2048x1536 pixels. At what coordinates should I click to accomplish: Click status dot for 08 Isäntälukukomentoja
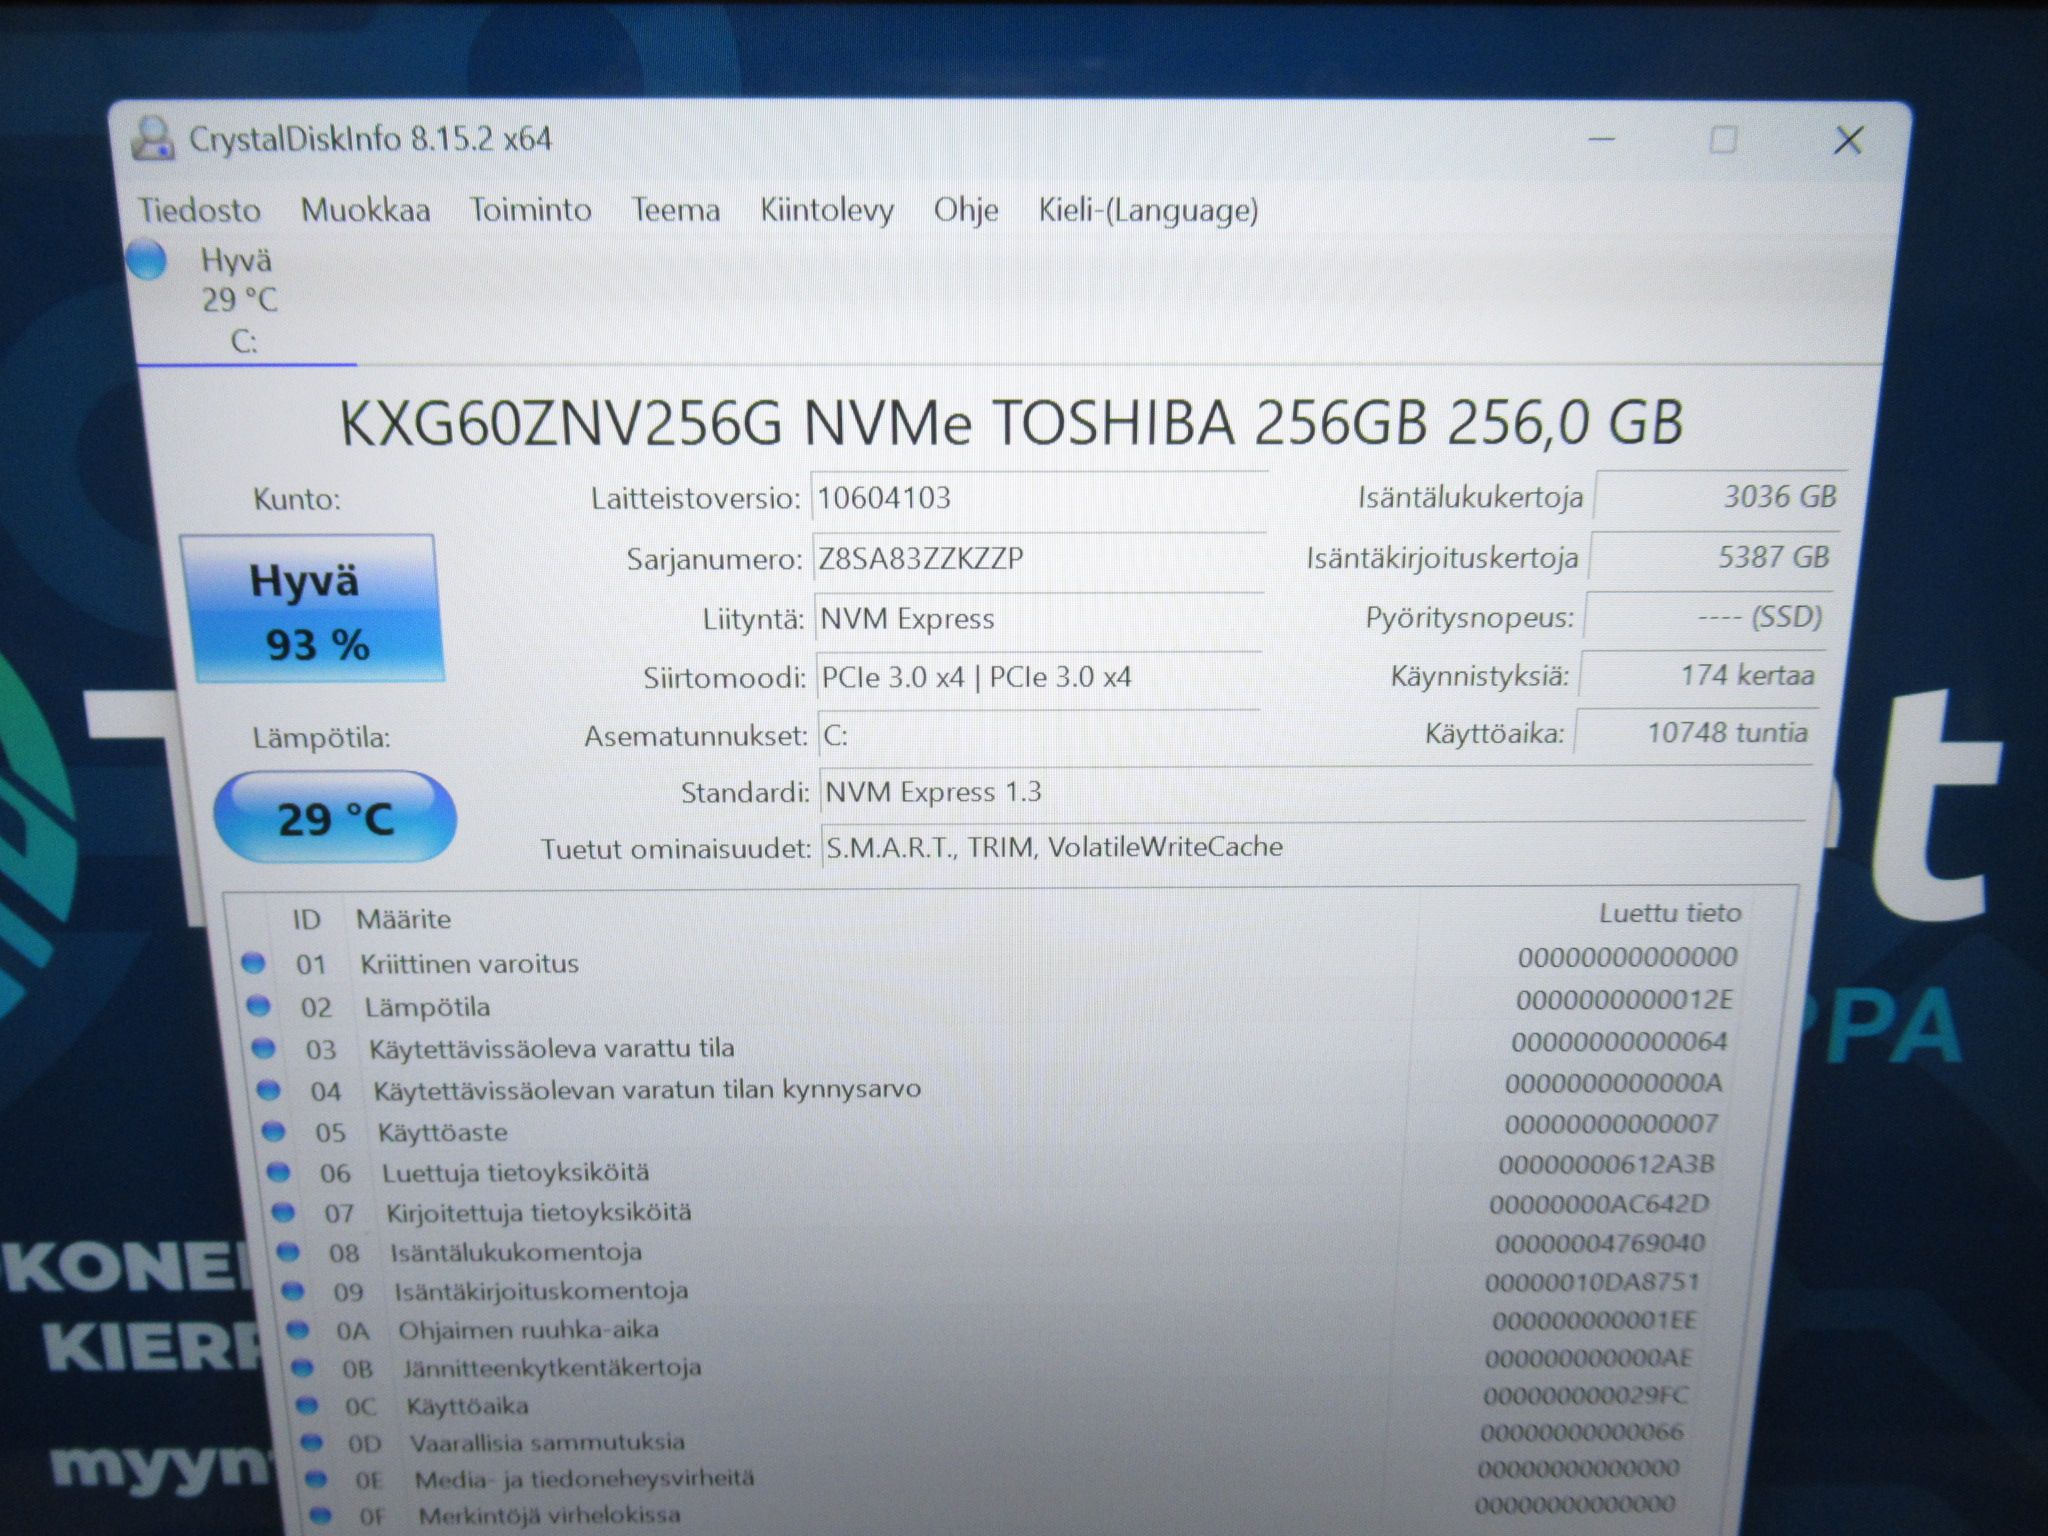[288, 1251]
